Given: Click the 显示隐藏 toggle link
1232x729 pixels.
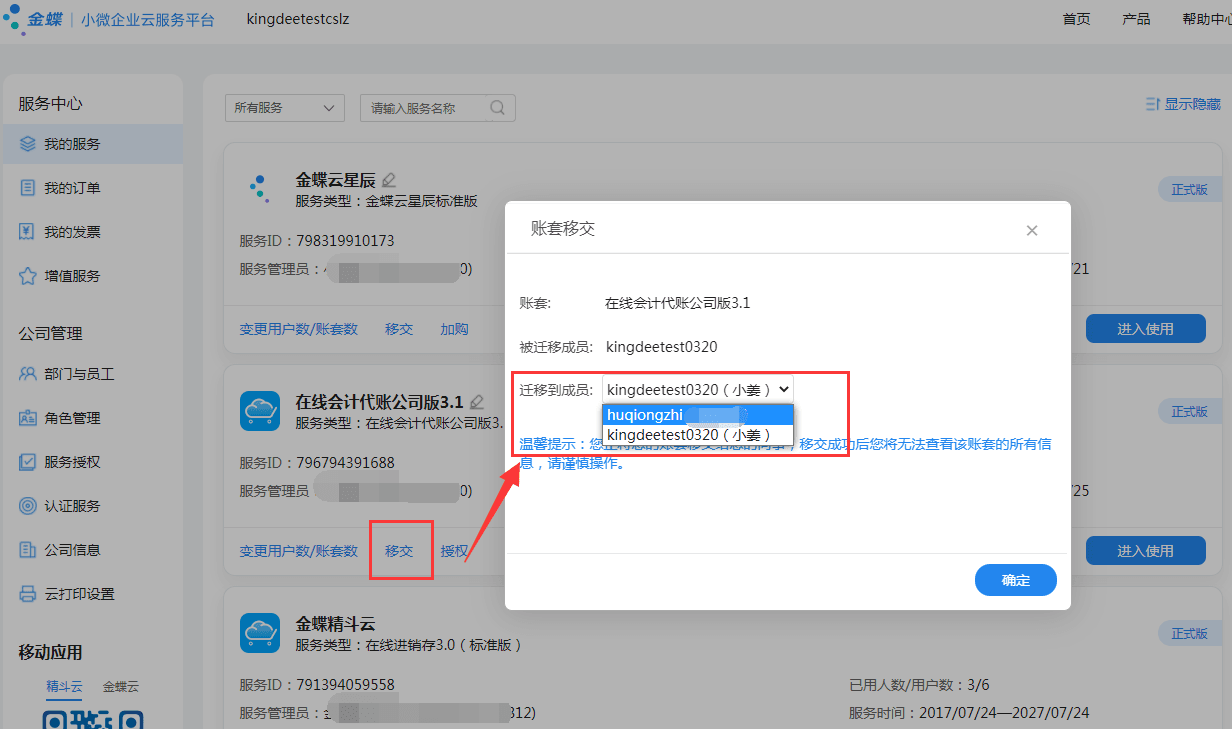Looking at the screenshot, I should click(x=1183, y=104).
